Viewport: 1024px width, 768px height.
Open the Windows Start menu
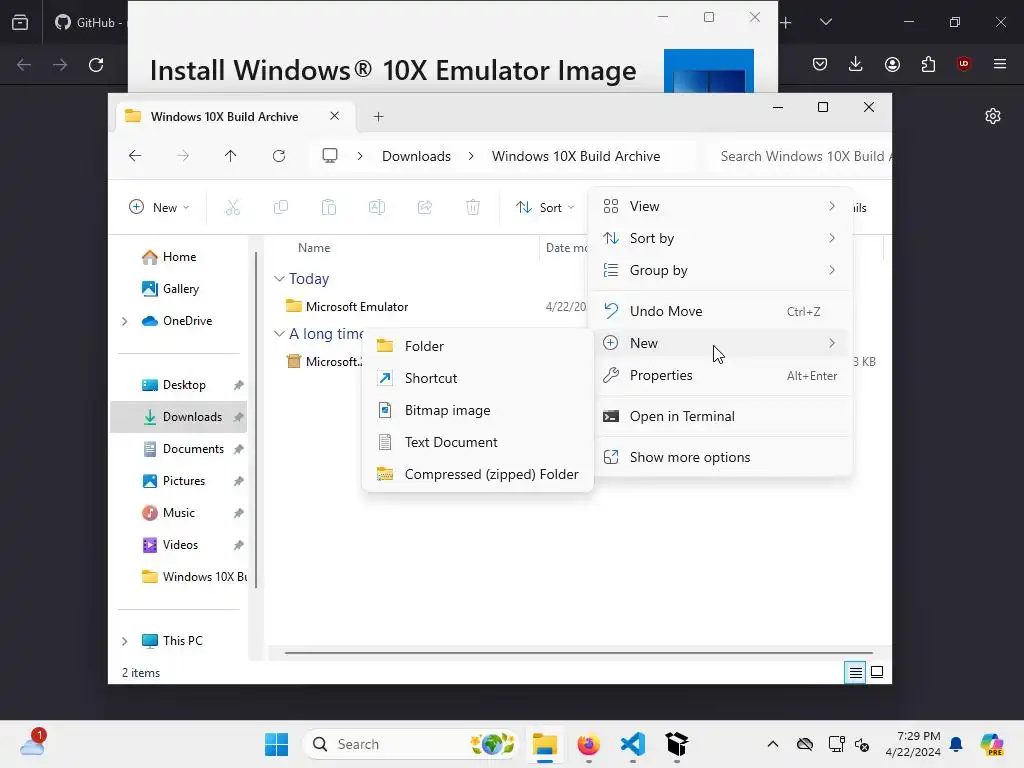(x=276, y=744)
